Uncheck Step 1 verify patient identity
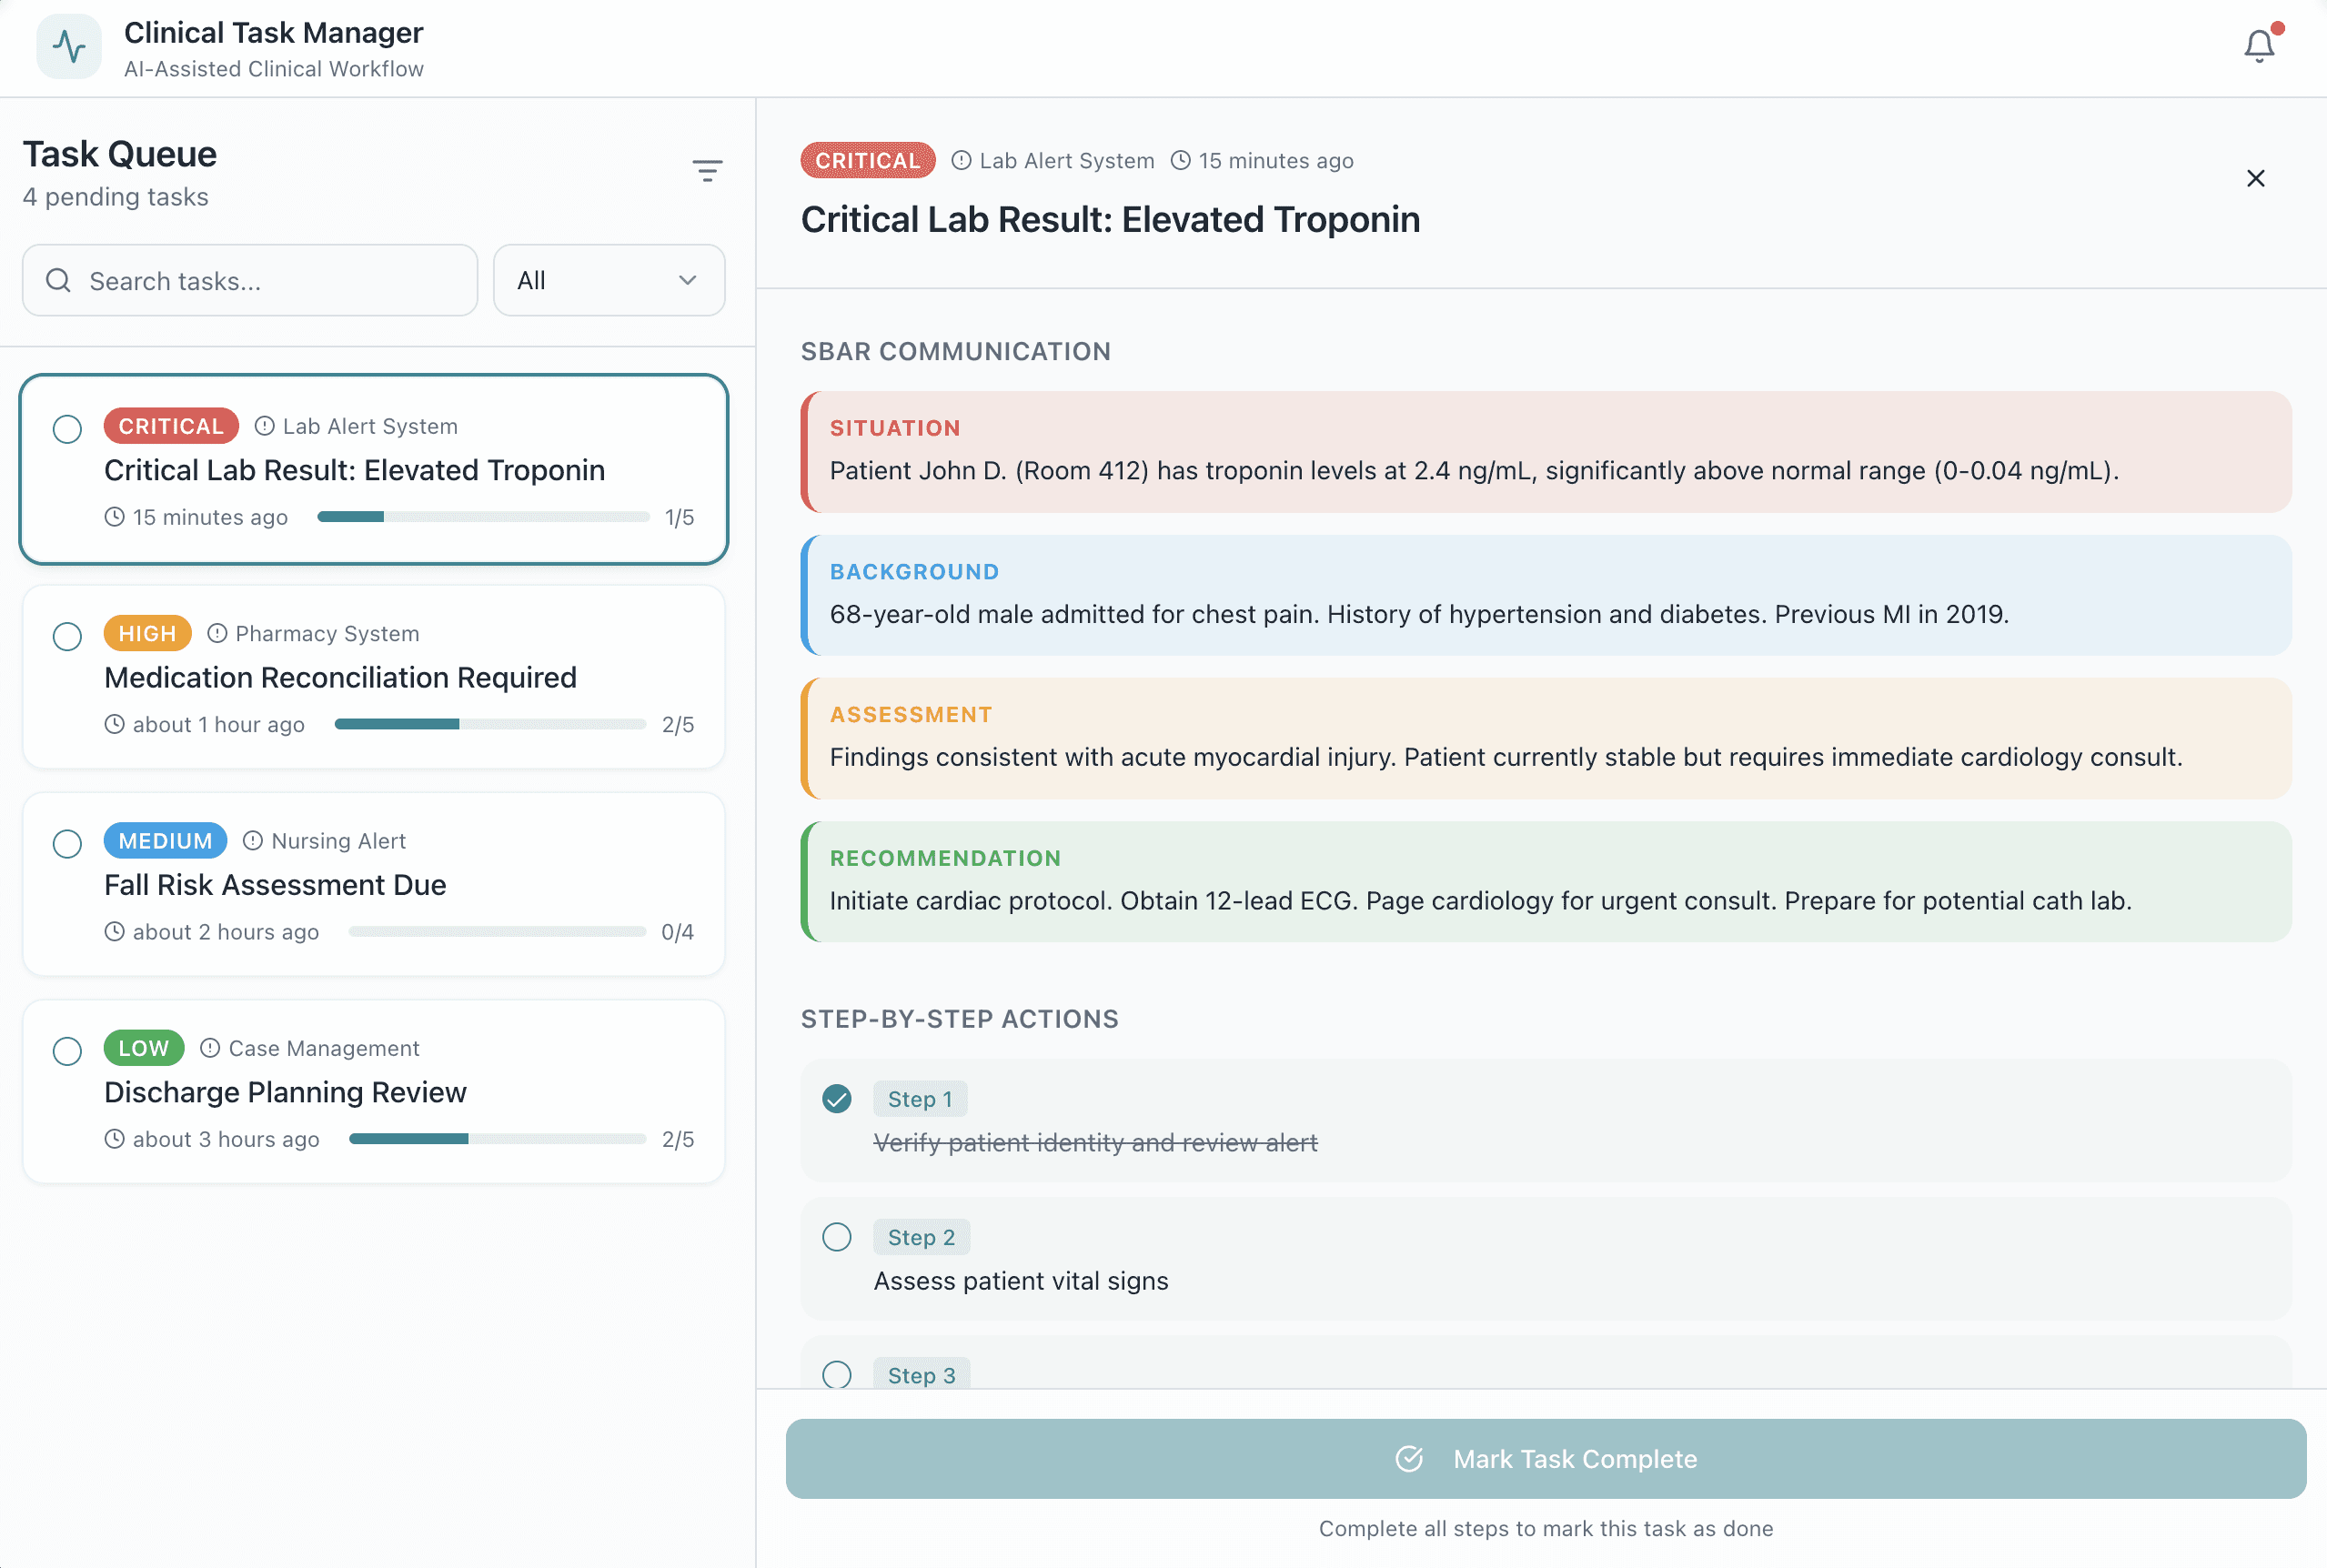 (837, 1099)
